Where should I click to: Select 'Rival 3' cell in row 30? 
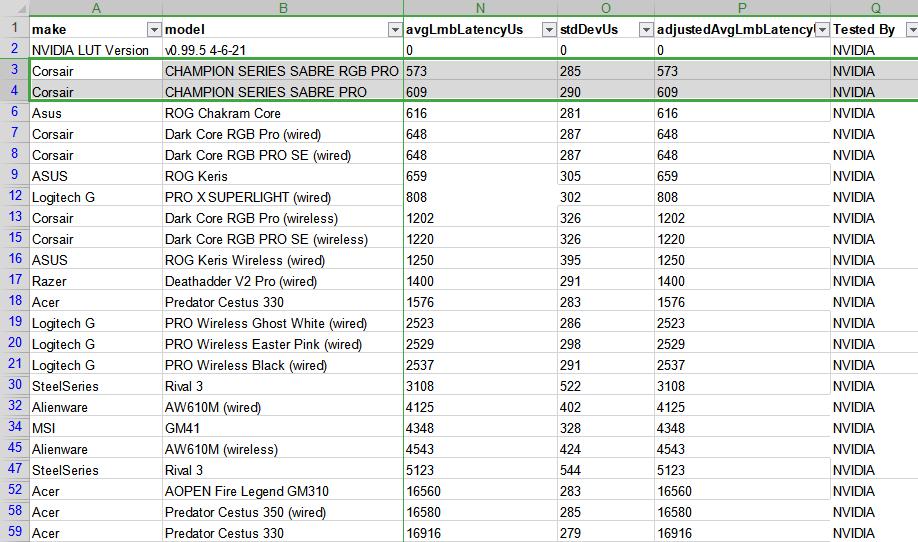[x=283, y=387]
